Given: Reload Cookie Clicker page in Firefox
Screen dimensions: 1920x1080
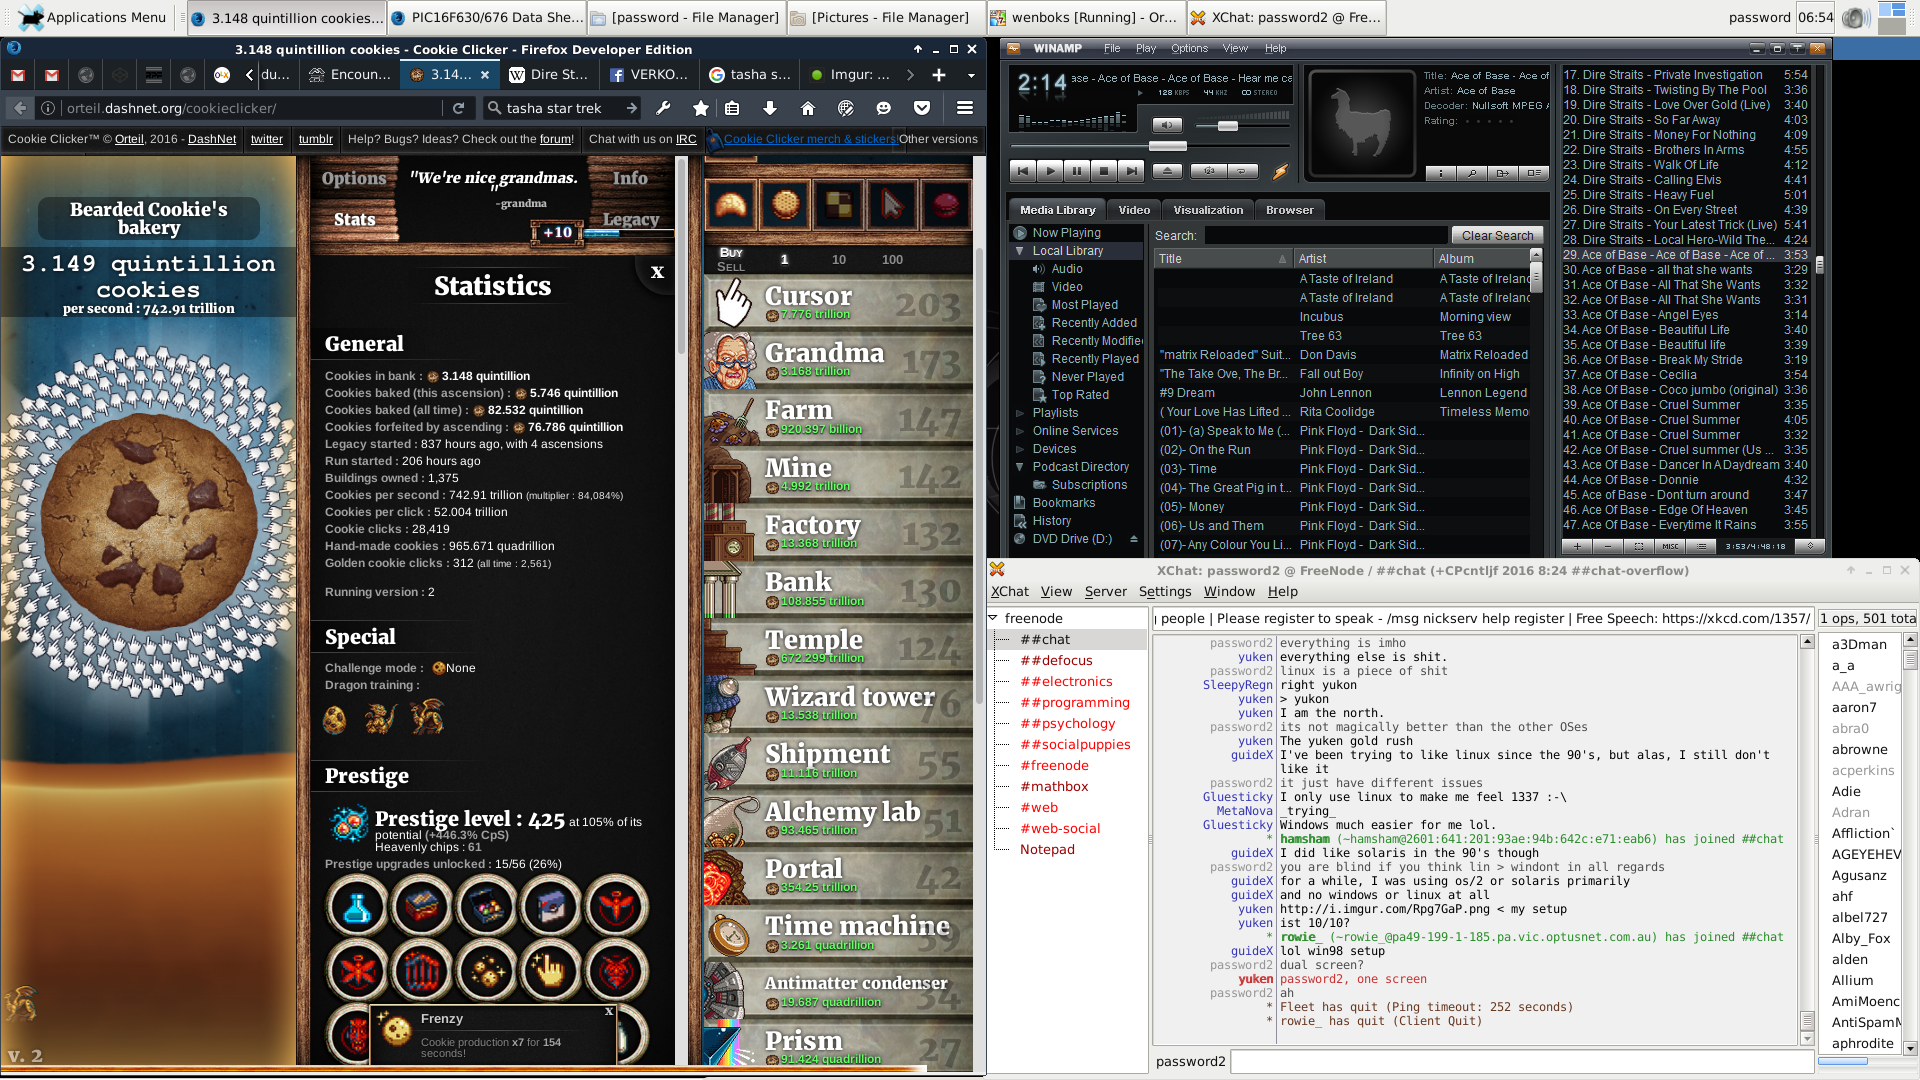Looking at the screenshot, I should coord(458,108).
